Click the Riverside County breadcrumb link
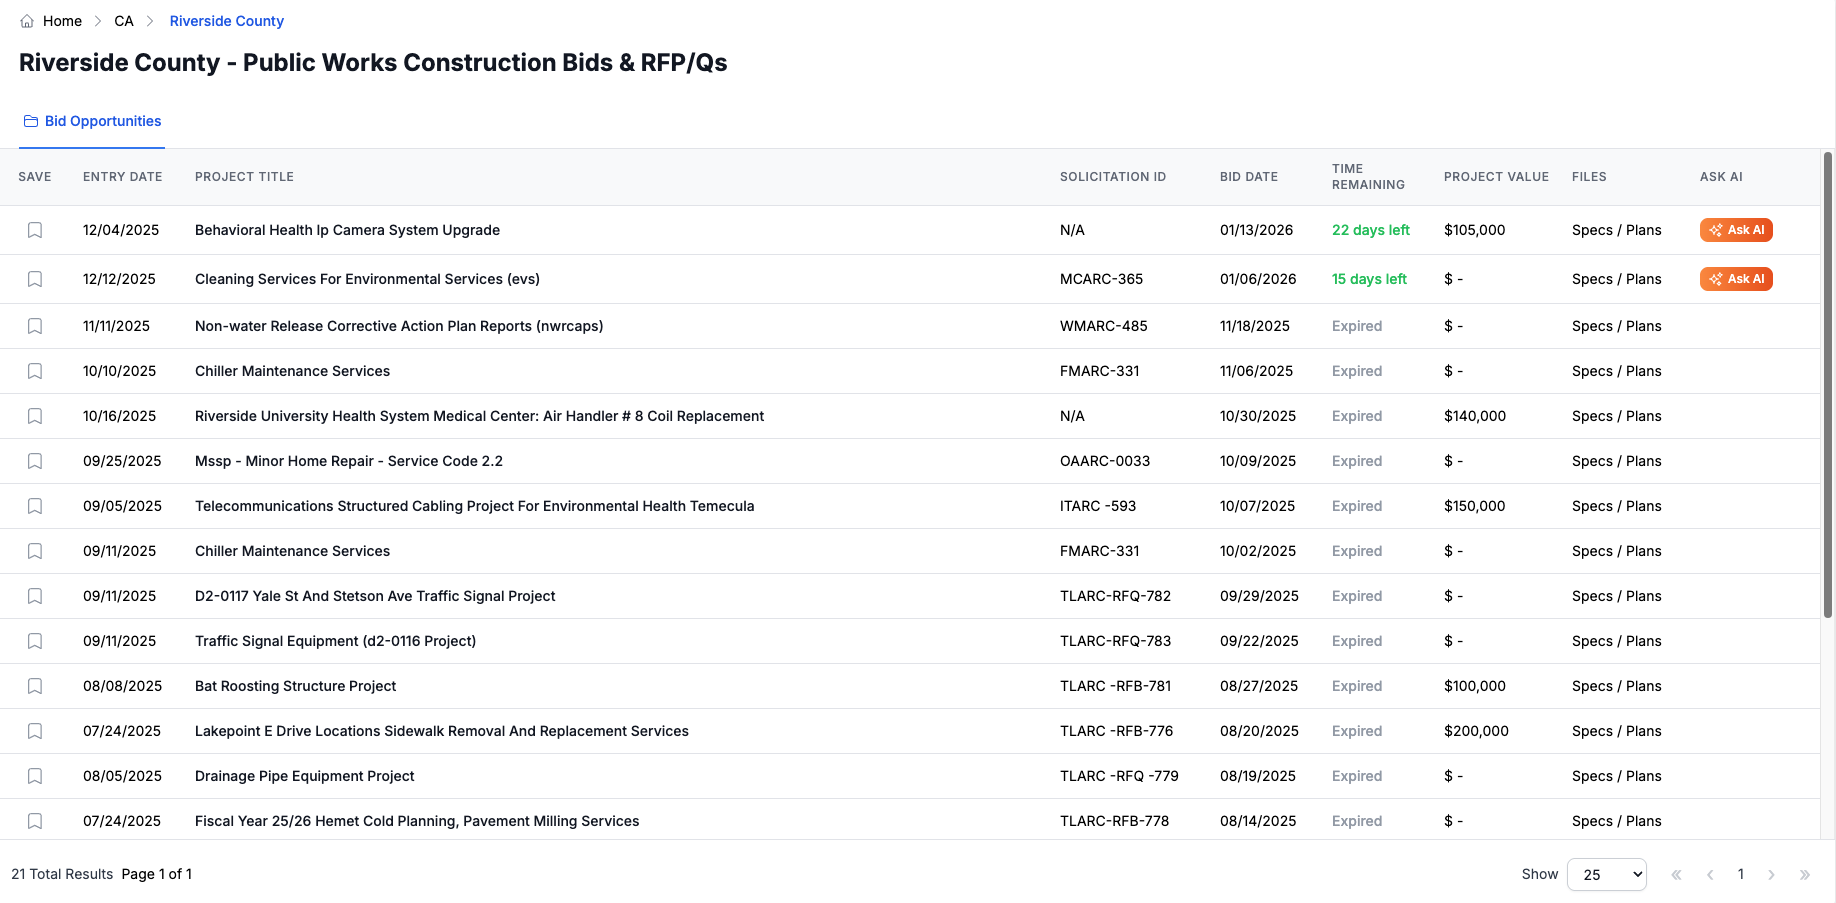 pos(226,21)
